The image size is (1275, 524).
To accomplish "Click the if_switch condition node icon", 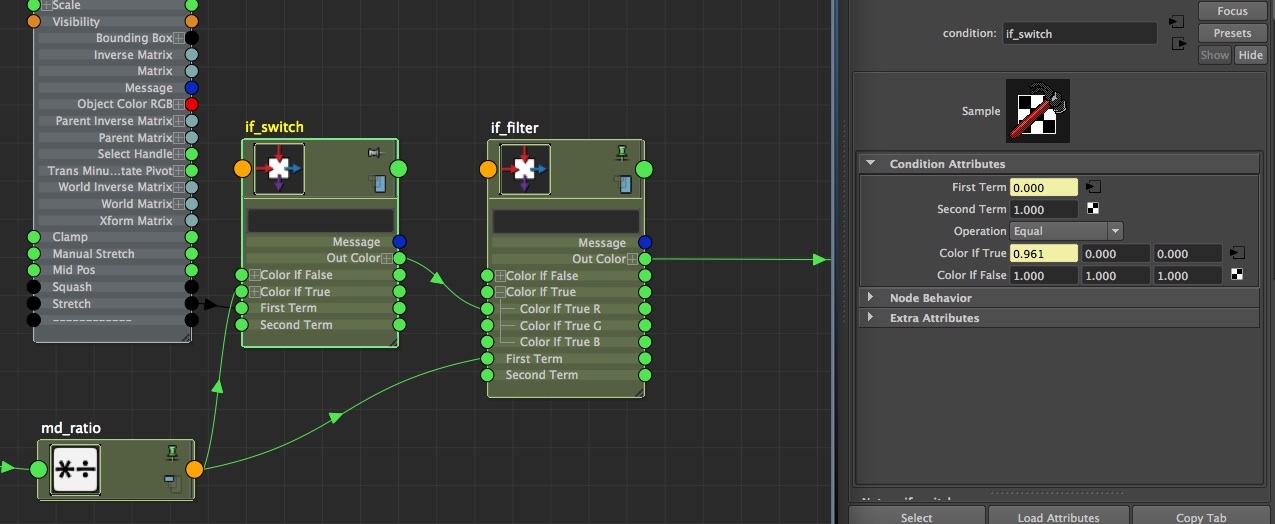I will coord(279,169).
